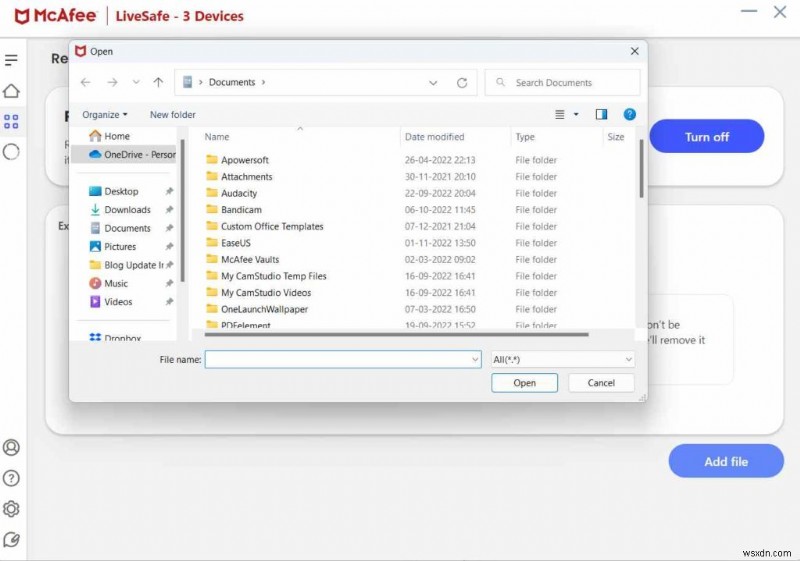800x561 pixels.
Task: Open the account profile icon in McAfee sidebar
Action: coord(11,447)
